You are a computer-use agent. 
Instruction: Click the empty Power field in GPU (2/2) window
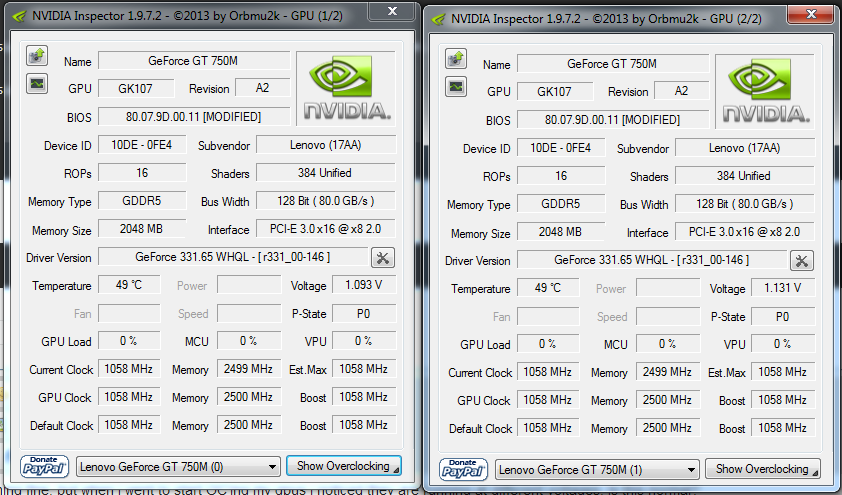point(667,288)
